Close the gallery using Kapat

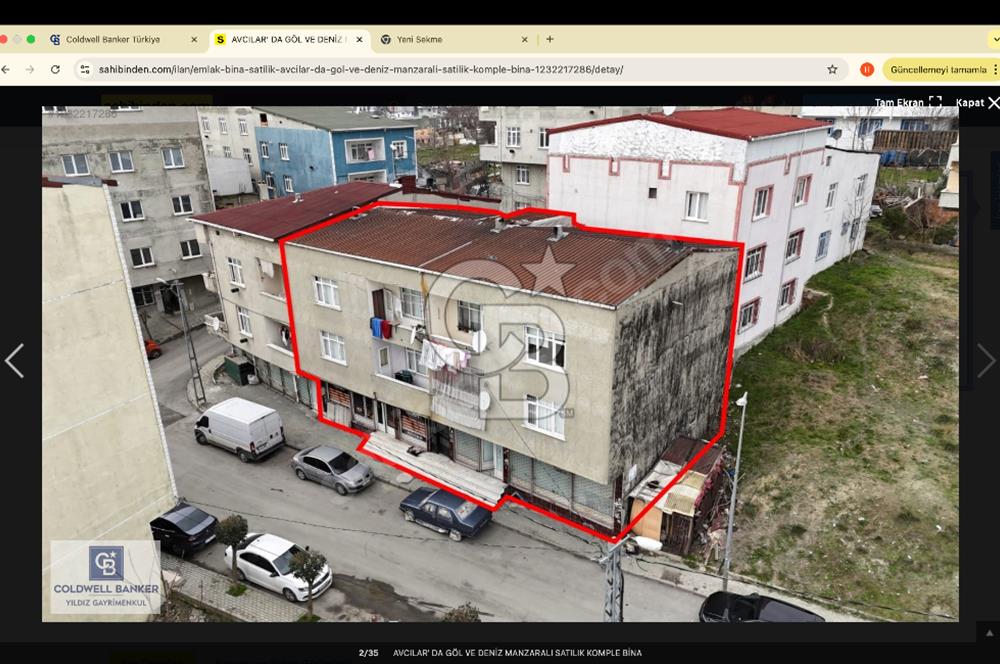pyautogui.click(x=976, y=102)
